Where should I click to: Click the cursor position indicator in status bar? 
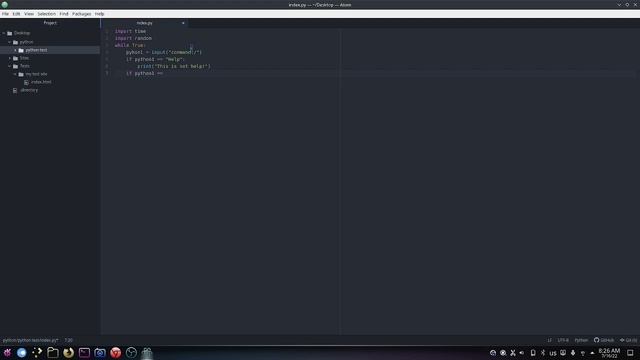click(x=69, y=340)
